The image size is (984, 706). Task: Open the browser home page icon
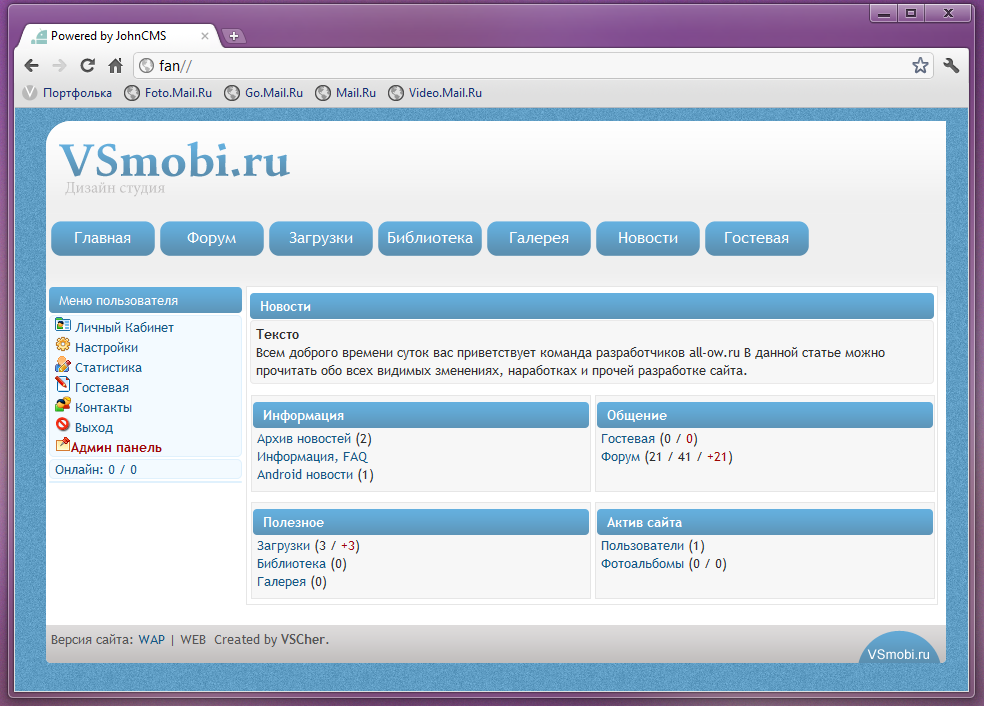click(x=115, y=65)
